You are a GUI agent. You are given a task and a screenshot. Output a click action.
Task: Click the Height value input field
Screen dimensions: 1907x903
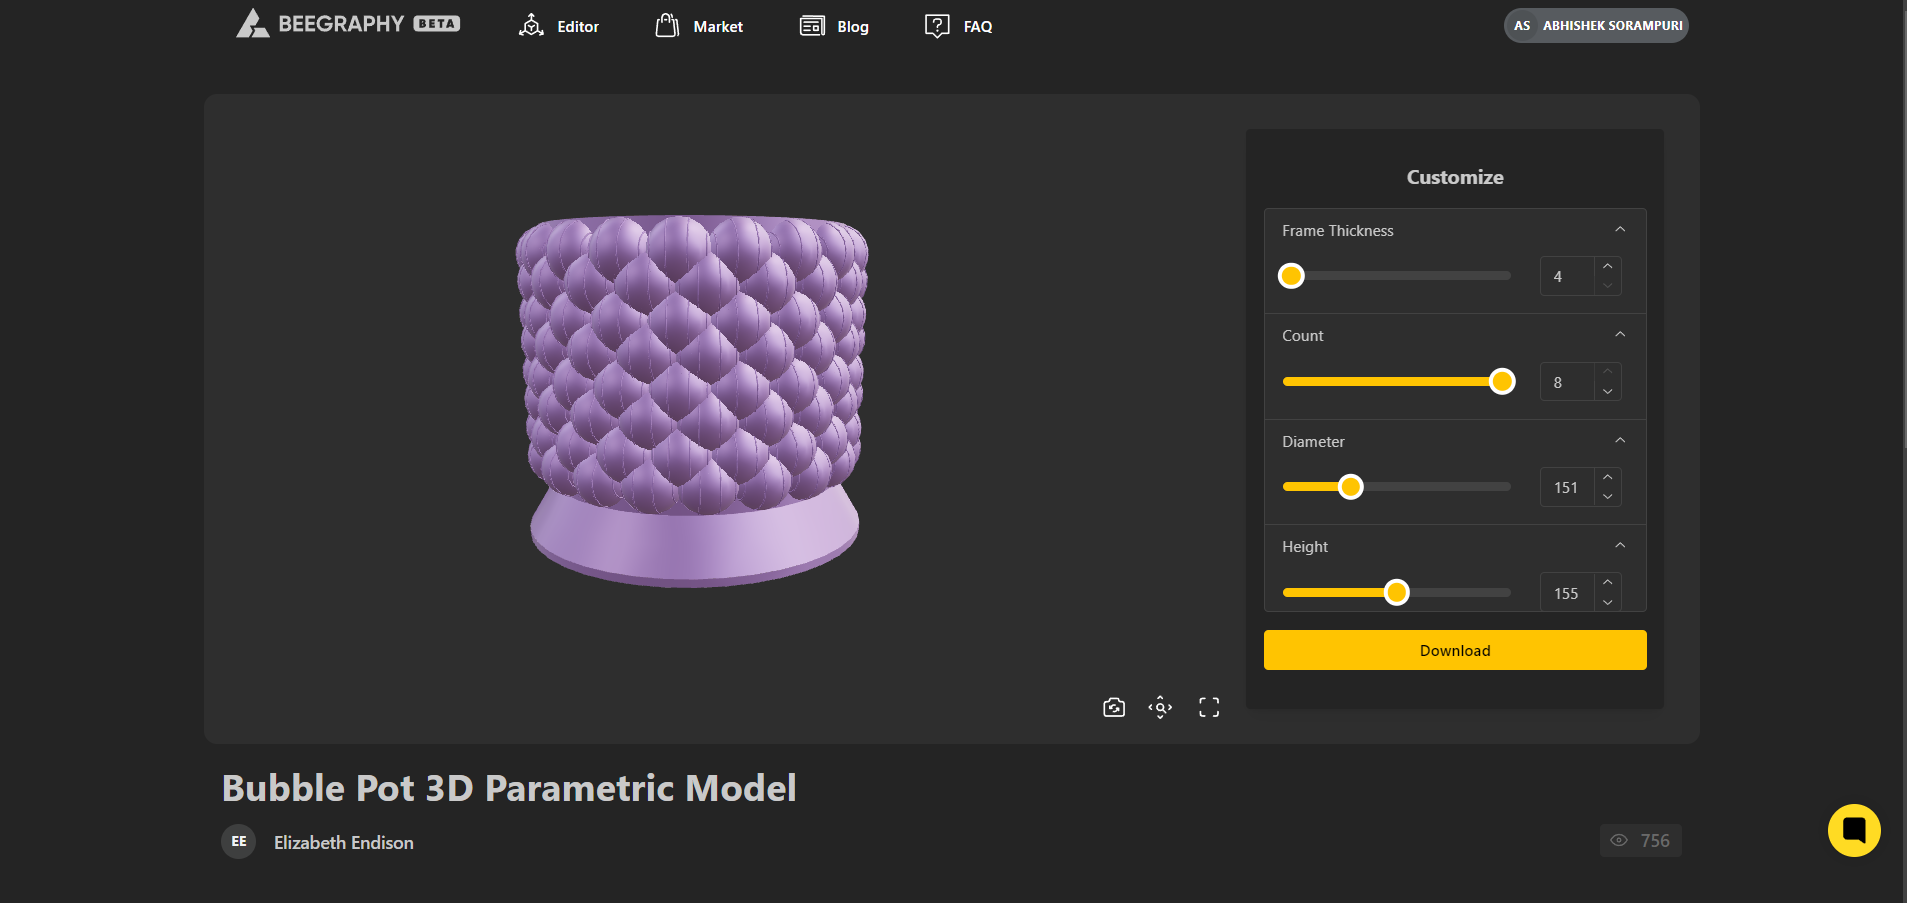(1566, 593)
